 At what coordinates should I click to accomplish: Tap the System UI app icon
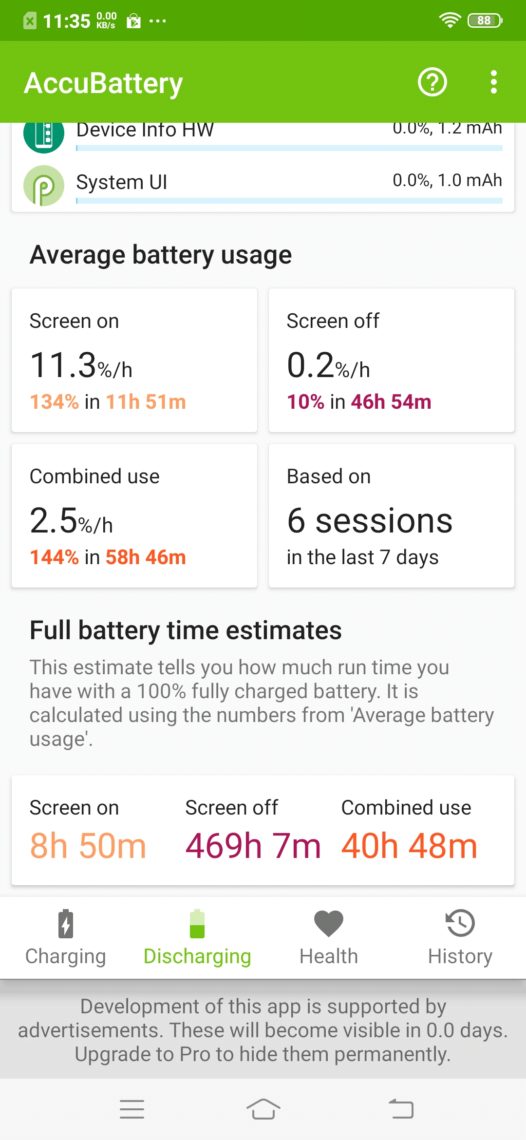tap(44, 186)
